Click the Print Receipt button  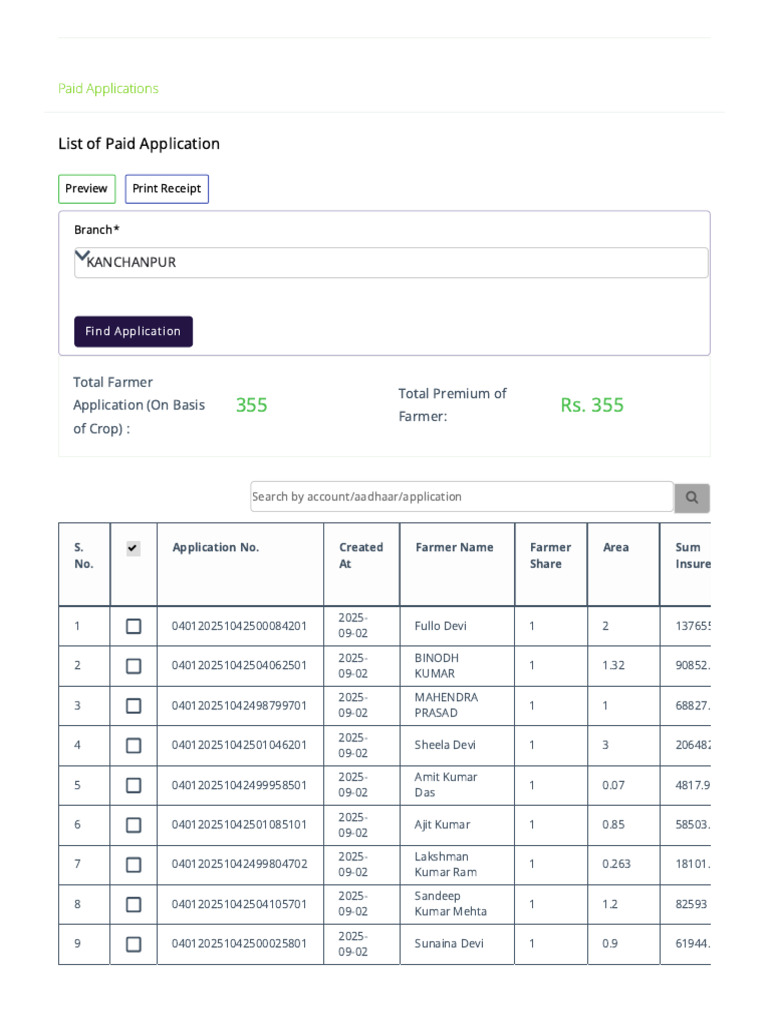click(167, 189)
